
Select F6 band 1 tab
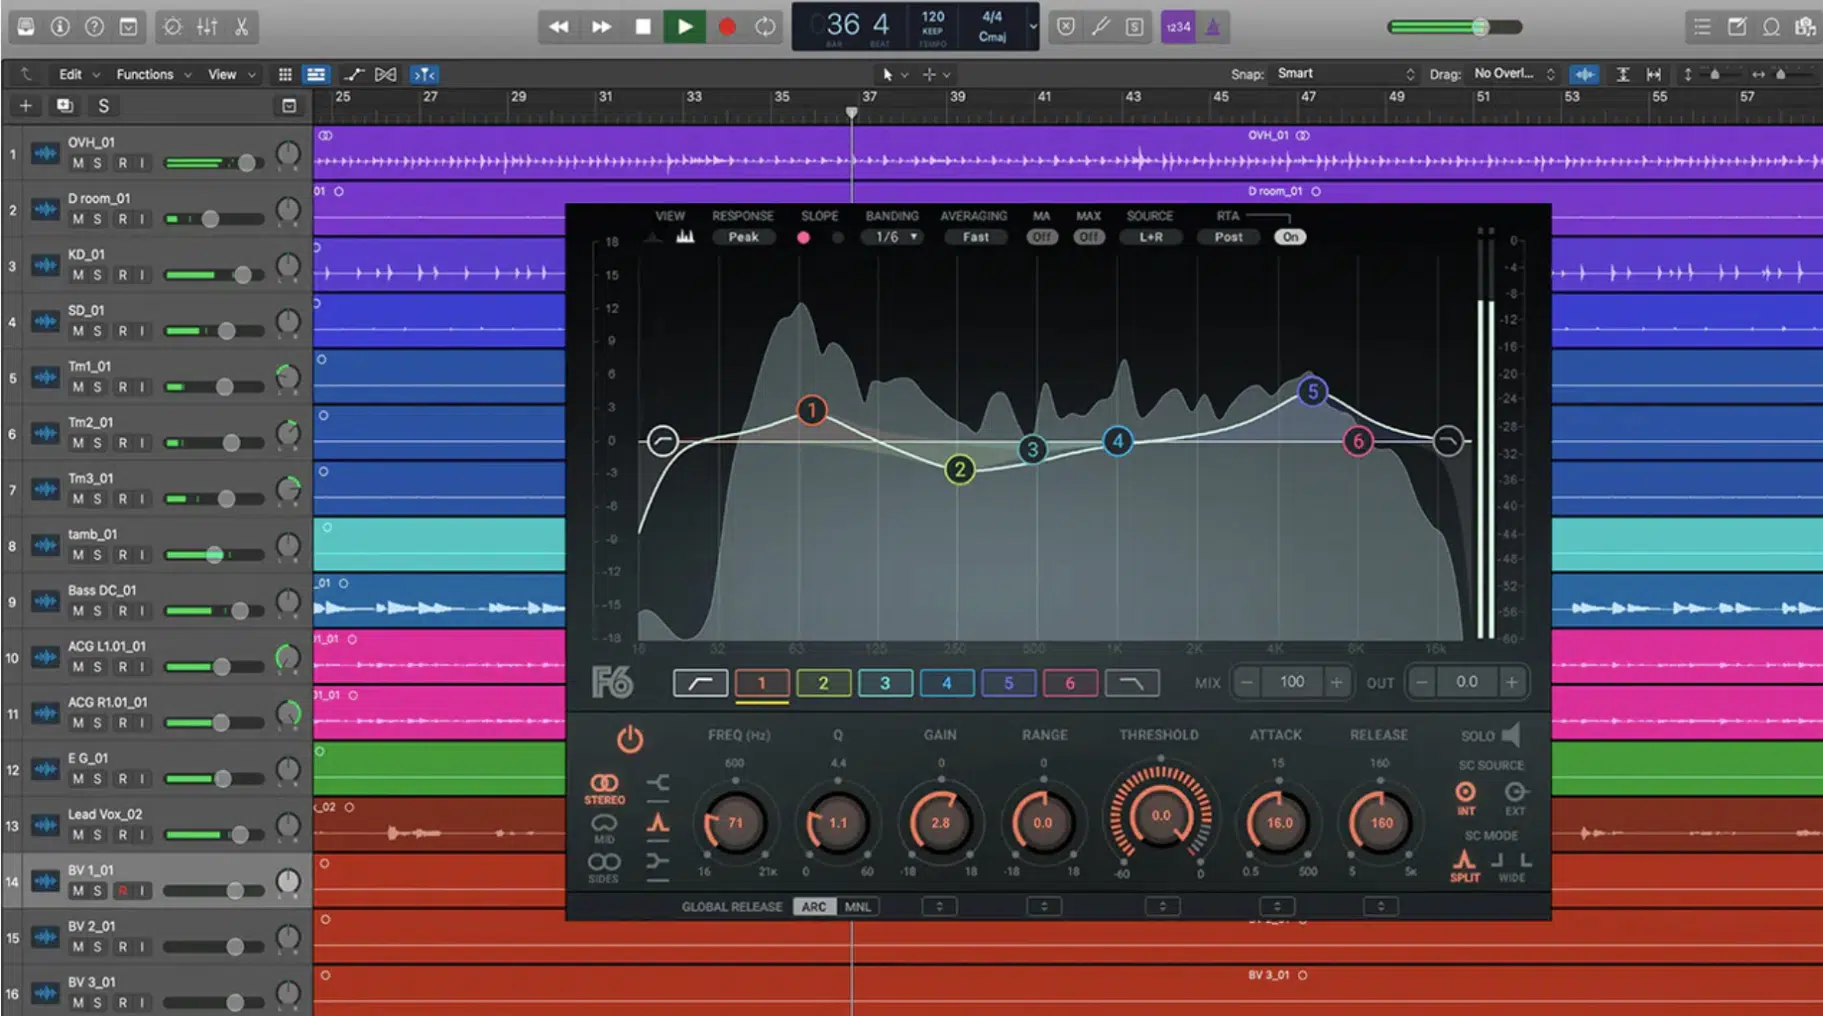762,683
